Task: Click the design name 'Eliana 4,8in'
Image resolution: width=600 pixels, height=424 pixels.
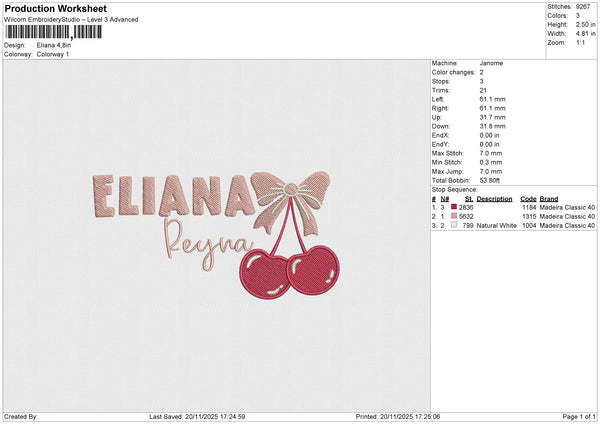Action: coord(54,45)
